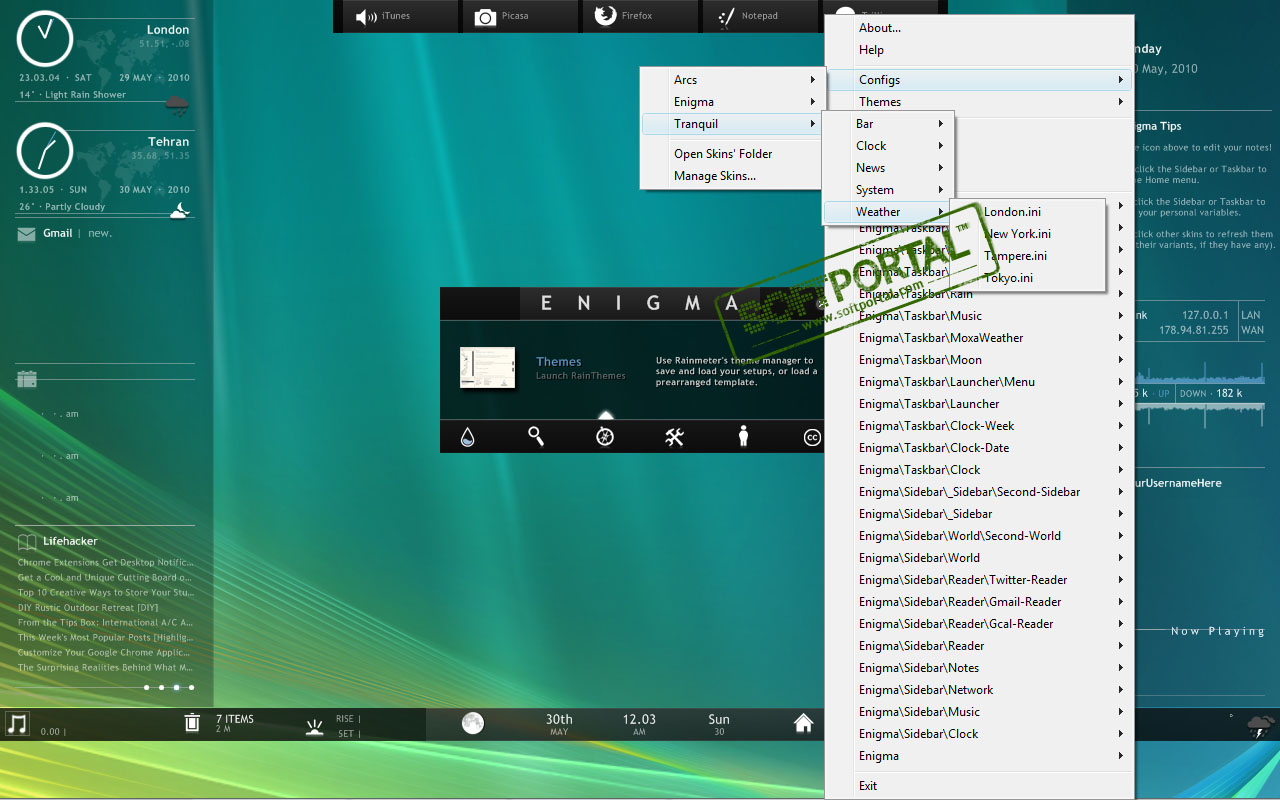
Task: Click the moon phase icon in the taskbar
Action: pos(473,723)
